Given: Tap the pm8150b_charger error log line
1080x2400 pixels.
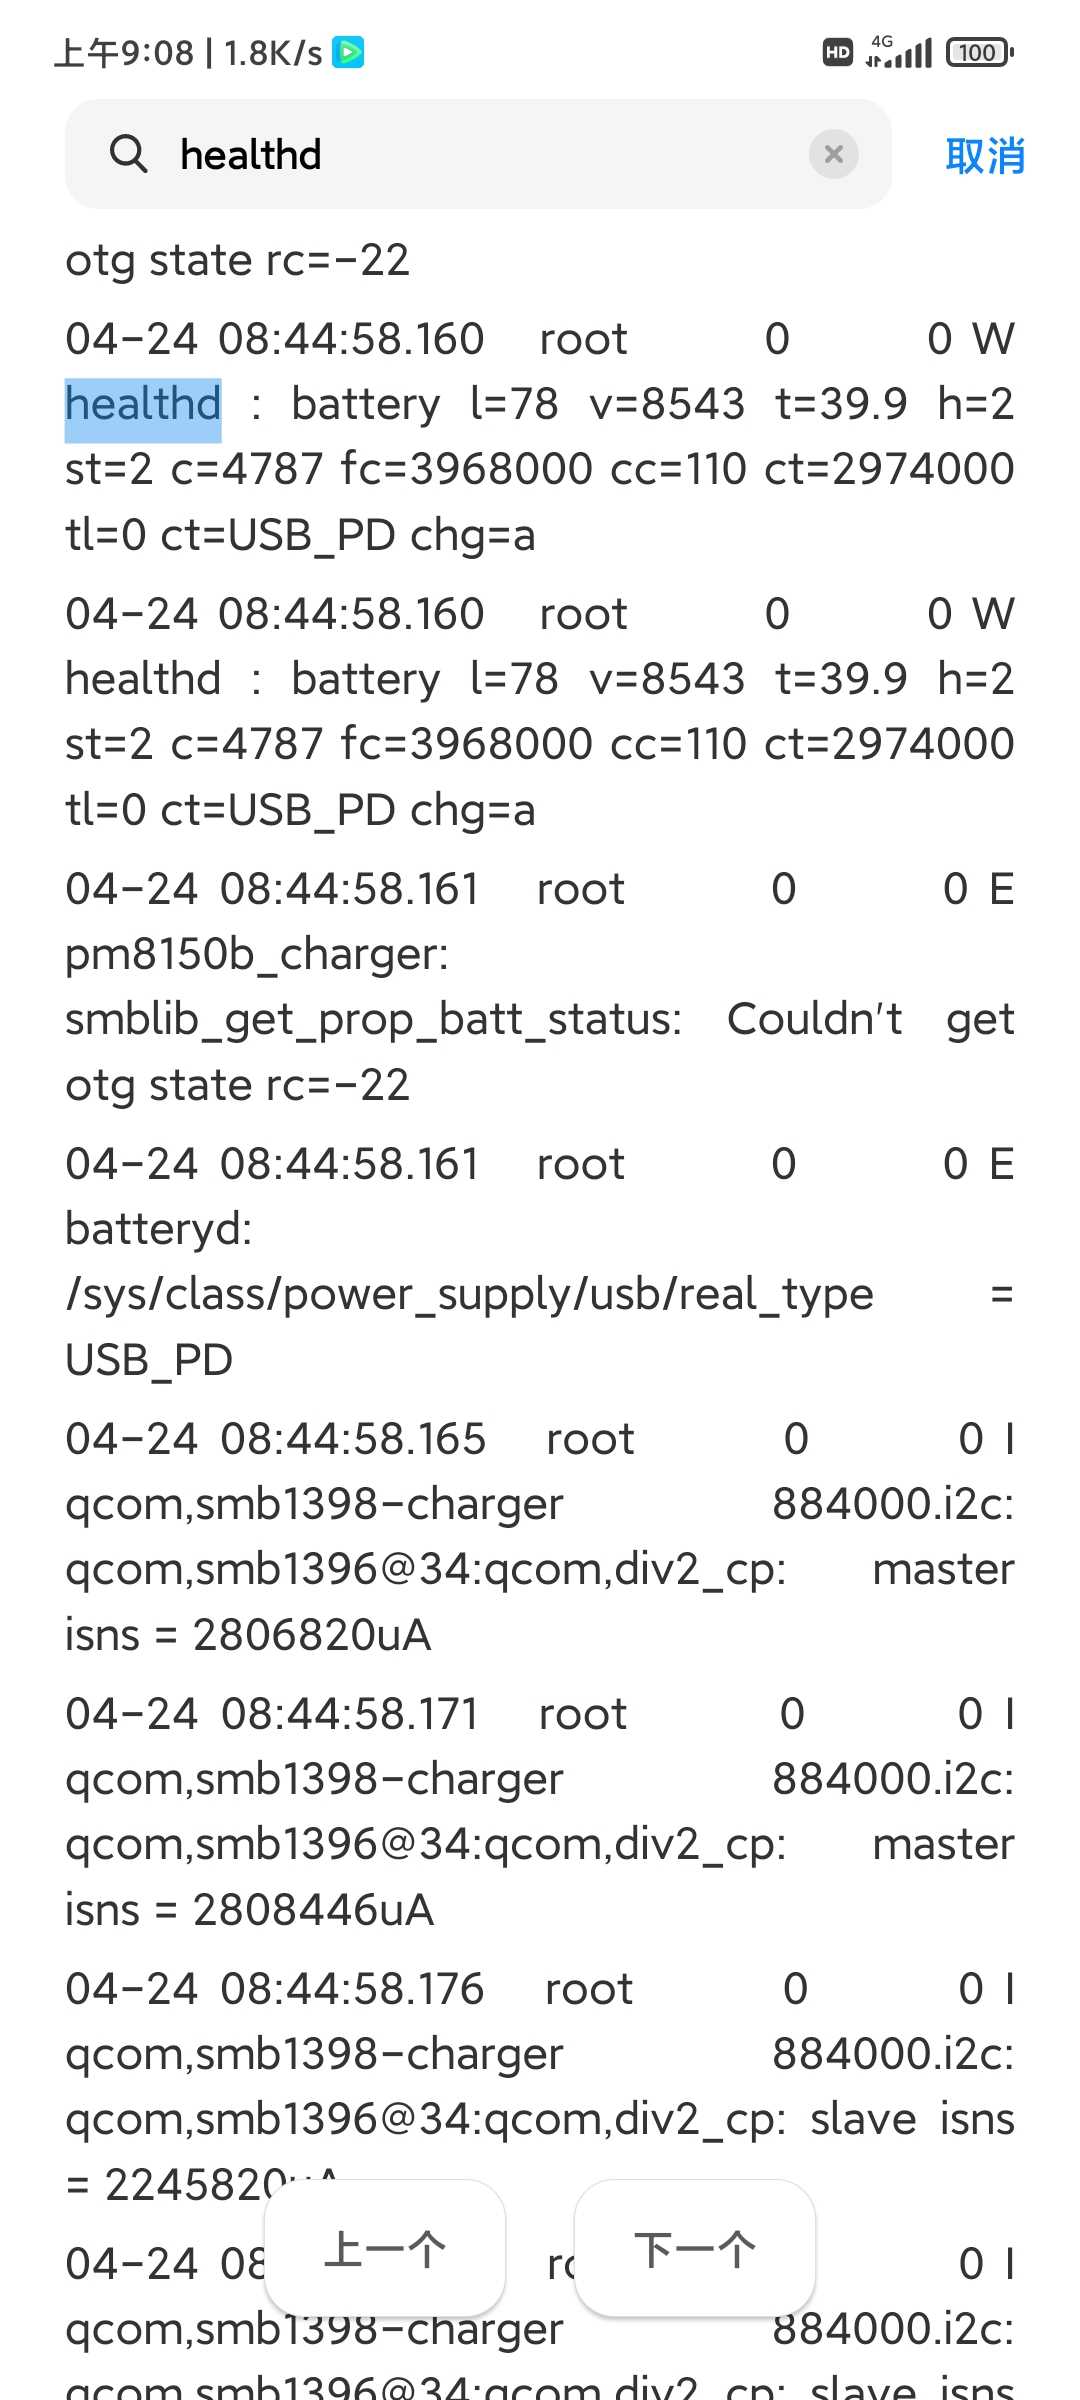Looking at the screenshot, I should tap(540, 987).
